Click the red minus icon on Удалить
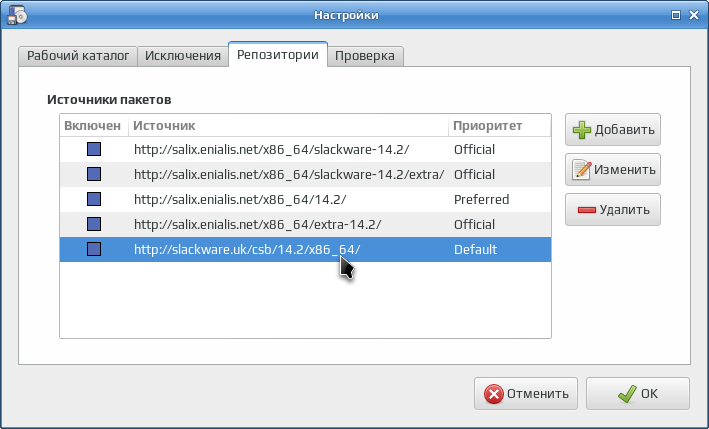Image resolution: width=709 pixels, height=429 pixels. tap(586, 210)
